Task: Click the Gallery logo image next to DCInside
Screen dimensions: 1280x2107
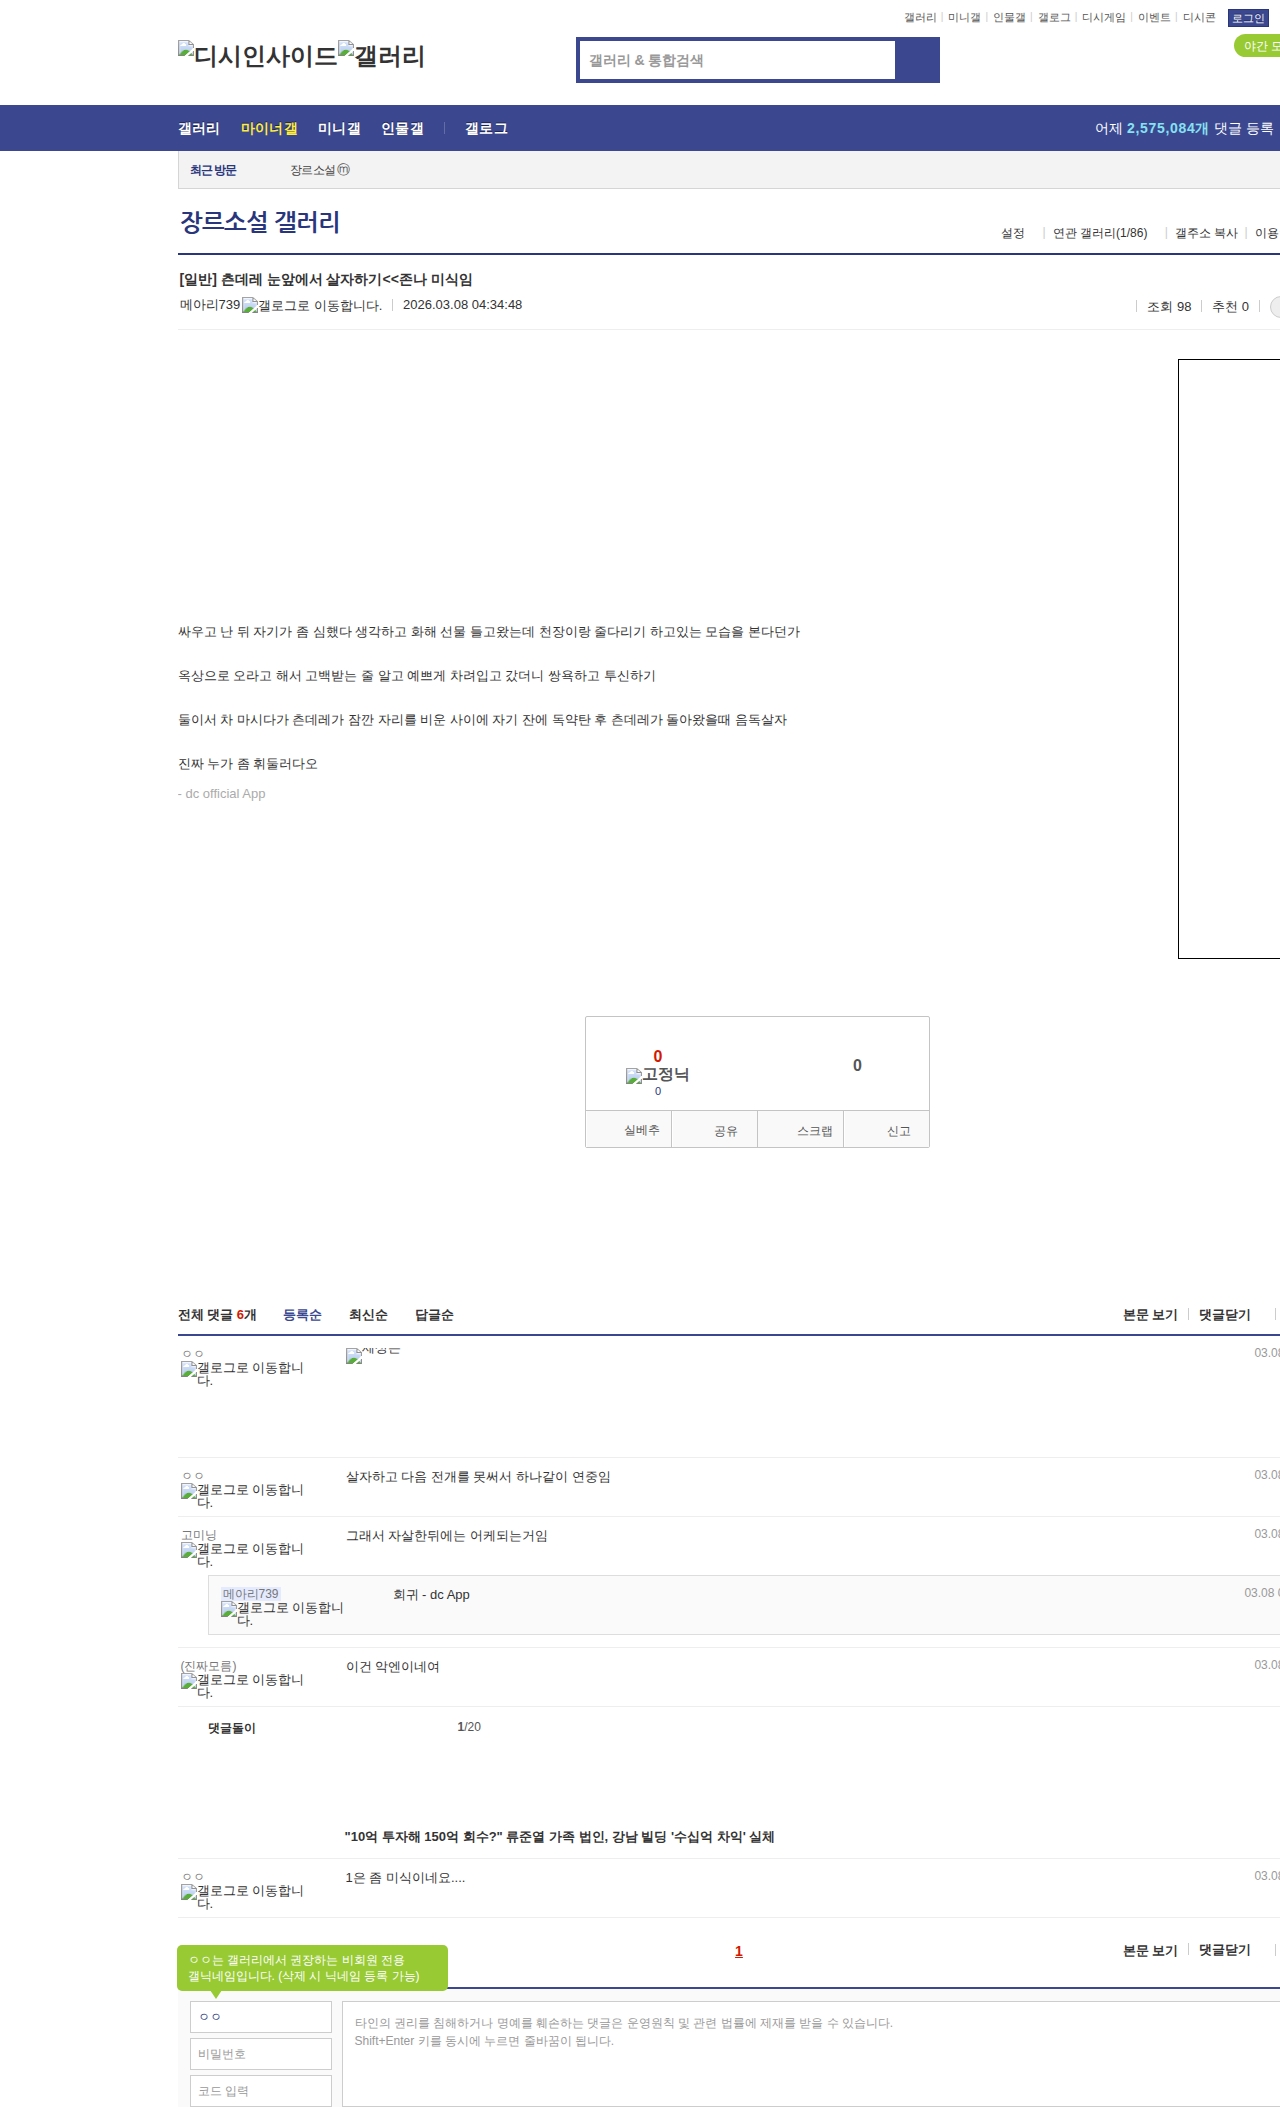Action: pyautogui.click(x=382, y=56)
